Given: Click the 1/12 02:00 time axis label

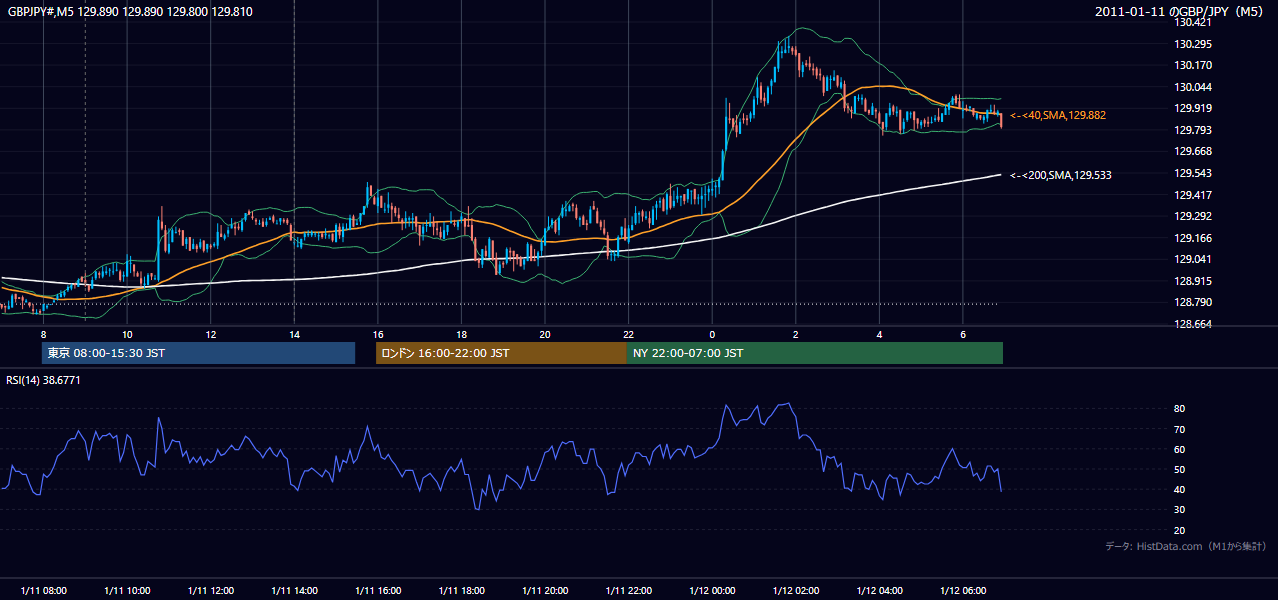Looking at the screenshot, I should (795, 590).
